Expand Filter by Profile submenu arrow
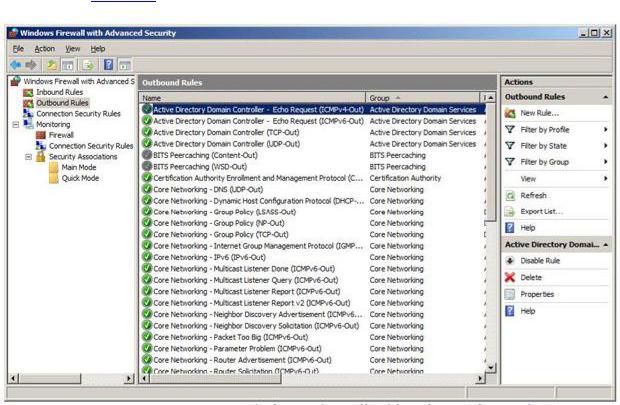The image size is (620, 405). 605,130
